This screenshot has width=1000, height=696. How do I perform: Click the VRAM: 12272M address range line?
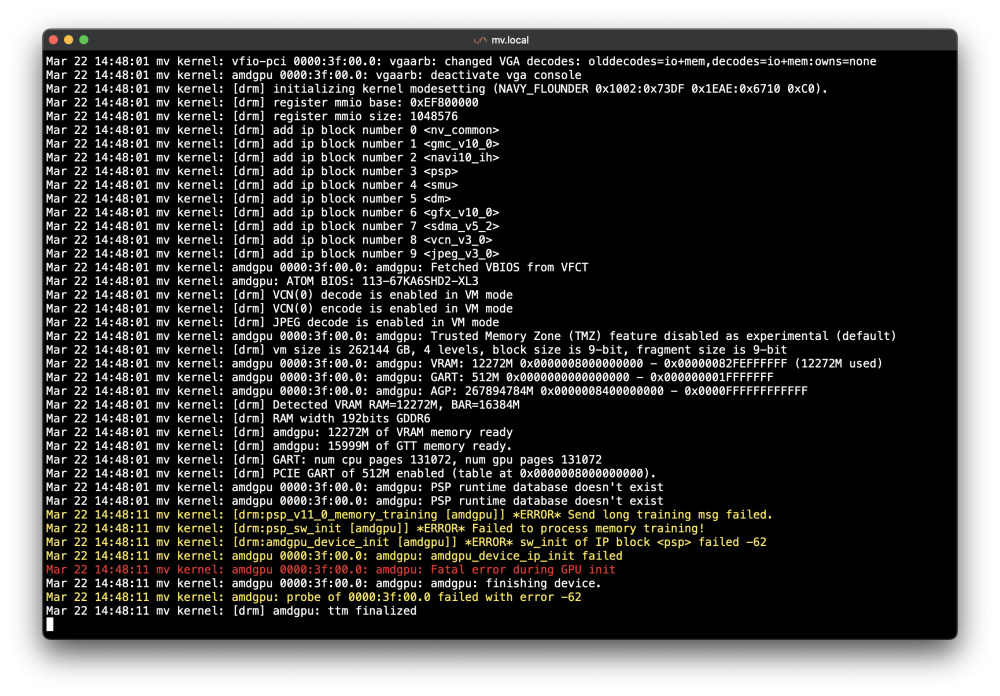pos(464,363)
